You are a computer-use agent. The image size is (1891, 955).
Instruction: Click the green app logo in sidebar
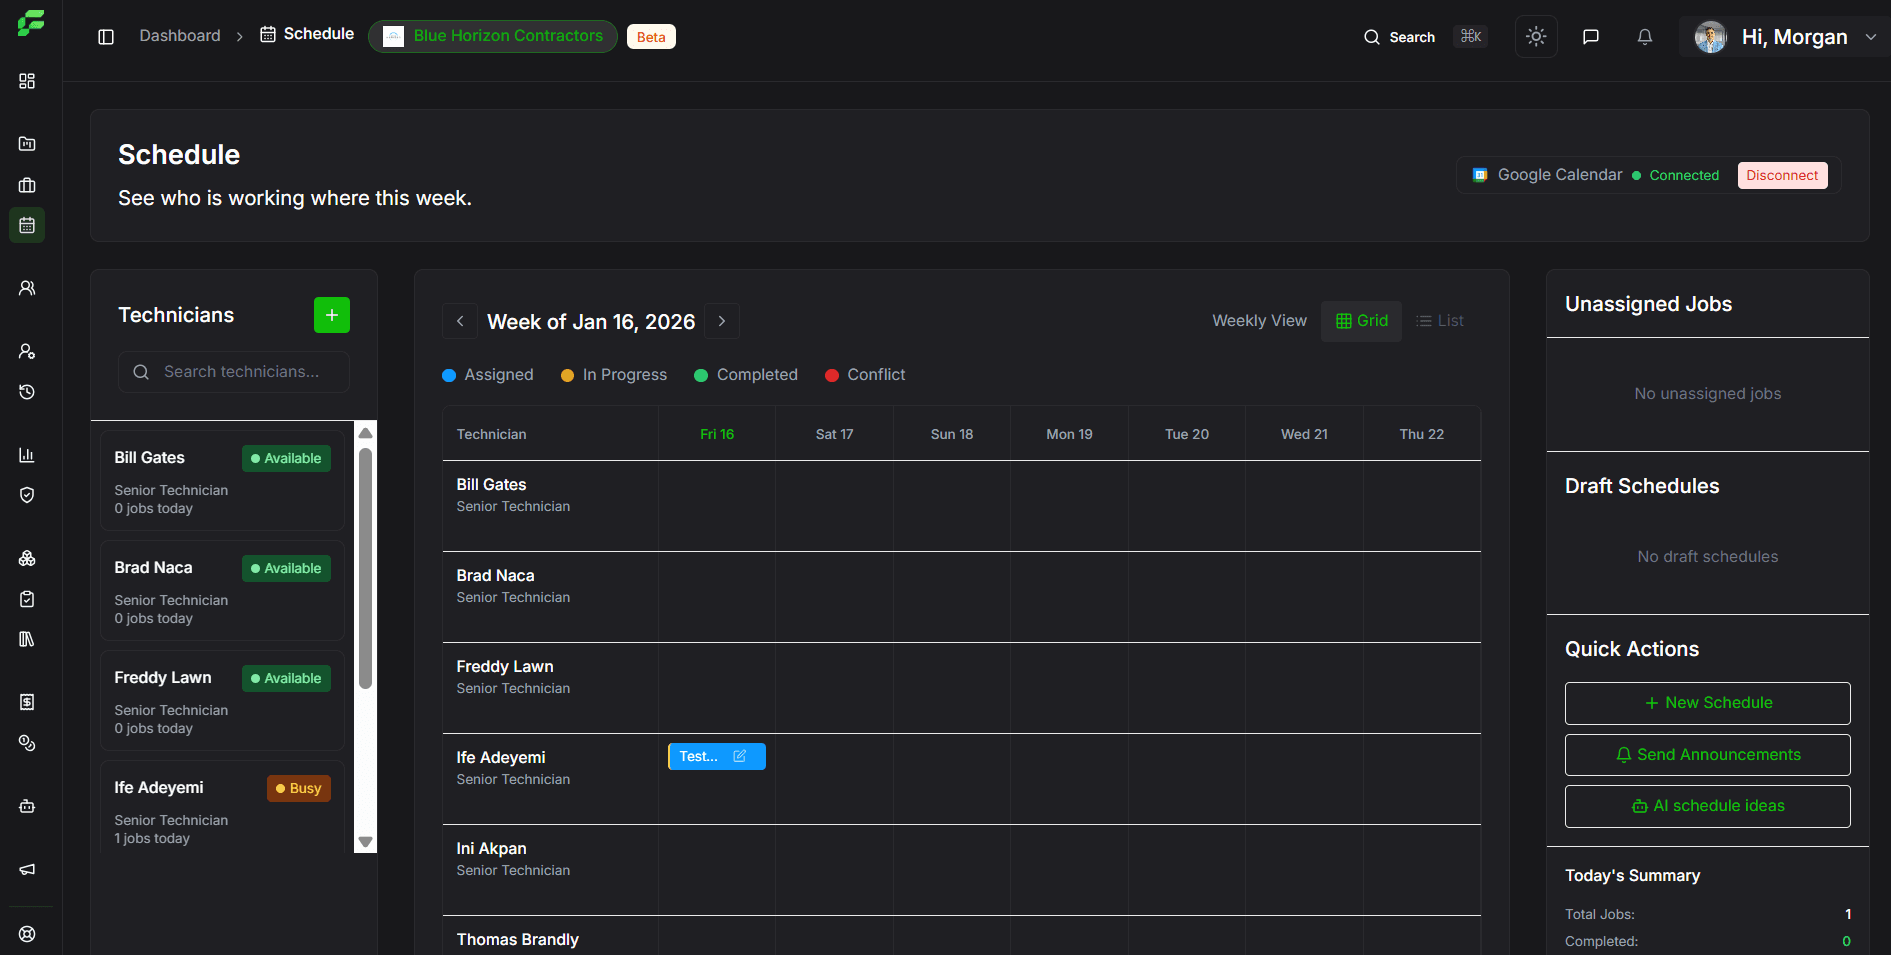point(31,23)
